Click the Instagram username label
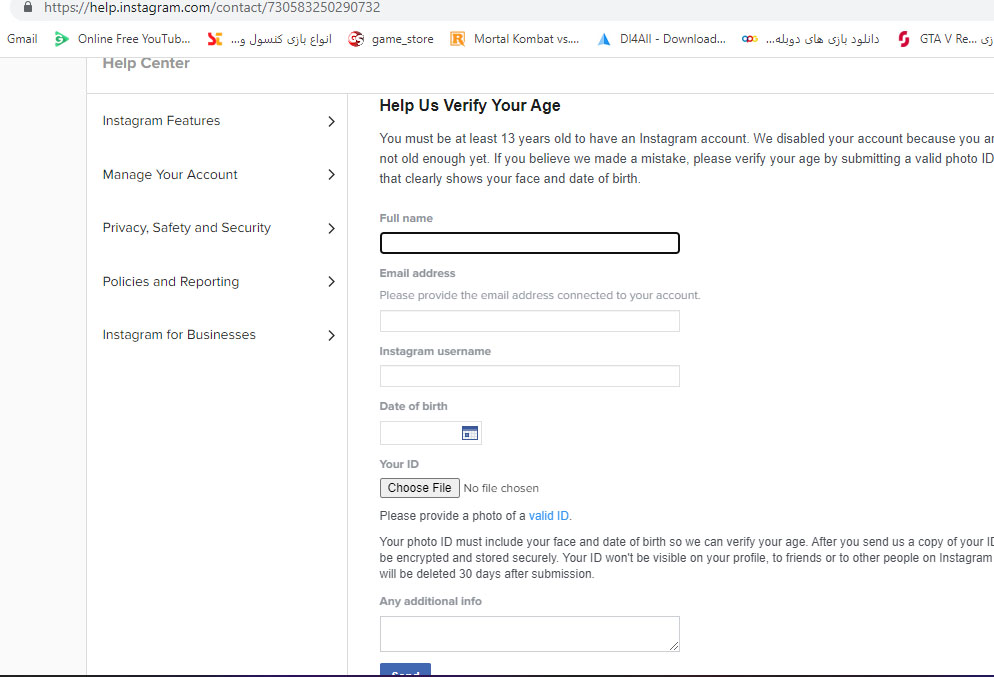The image size is (994, 677). (x=435, y=351)
